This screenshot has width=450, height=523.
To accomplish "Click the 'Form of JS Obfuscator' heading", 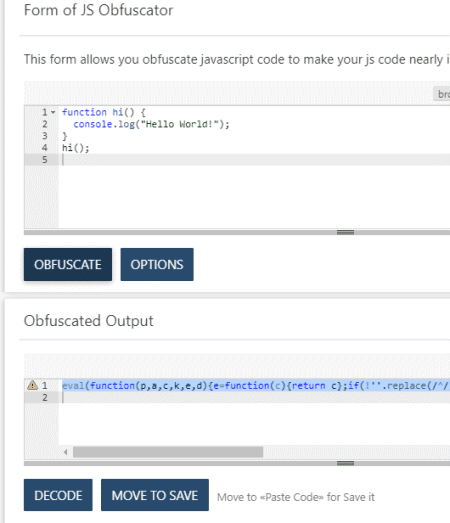I will point(98,10).
